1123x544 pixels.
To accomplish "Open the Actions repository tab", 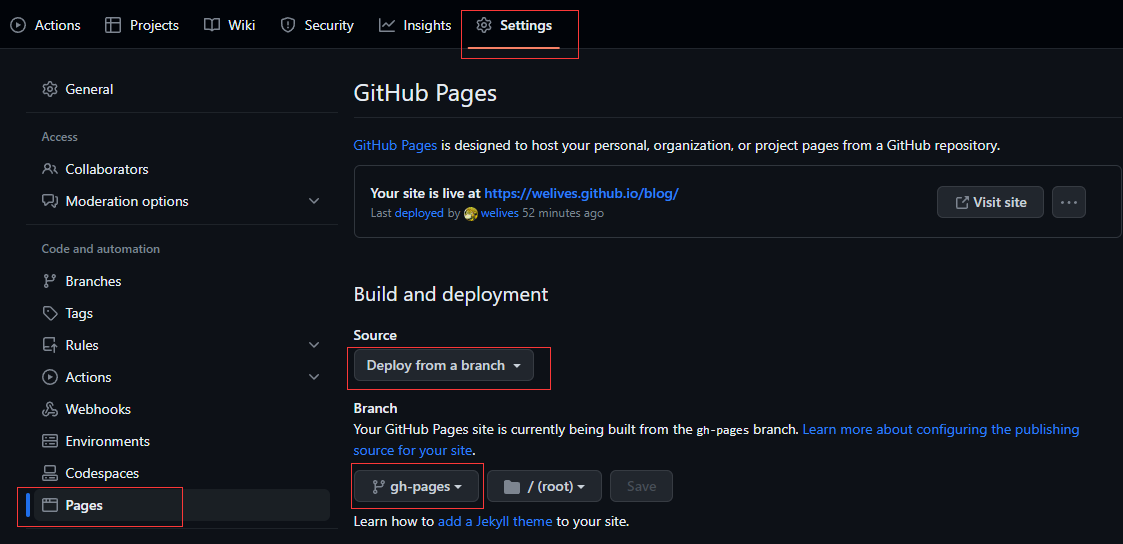I will [x=44, y=25].
